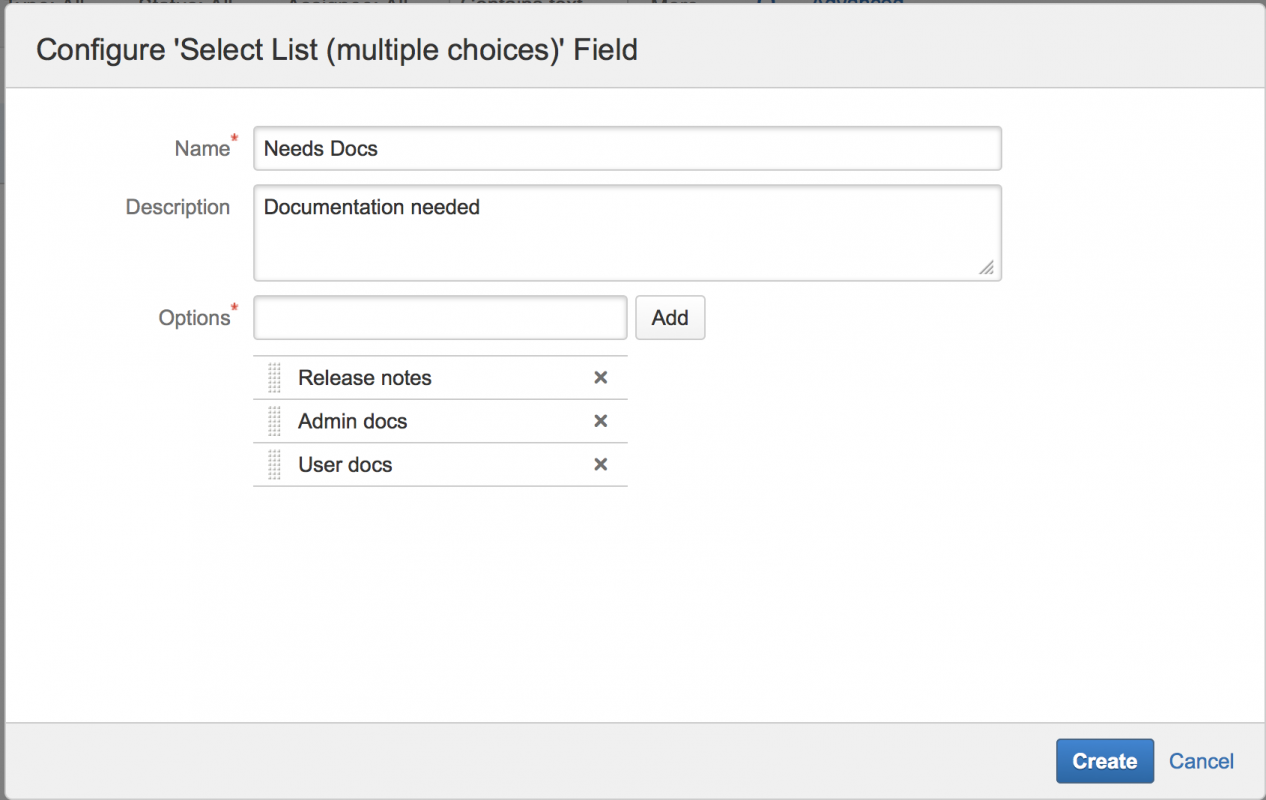Screen dimensions: 1266x800
Task: Click into the Description text area
Action: 627,232
